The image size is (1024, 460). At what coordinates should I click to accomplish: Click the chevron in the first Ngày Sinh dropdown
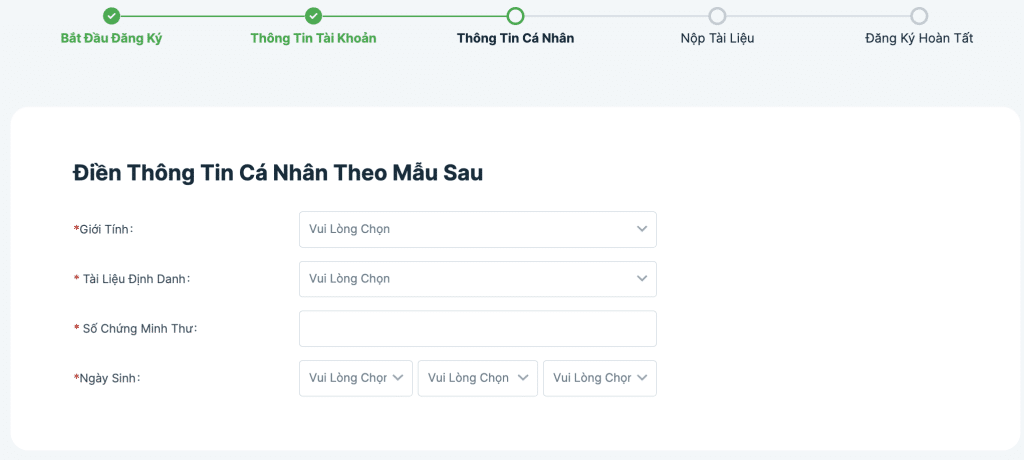point(398,378)
